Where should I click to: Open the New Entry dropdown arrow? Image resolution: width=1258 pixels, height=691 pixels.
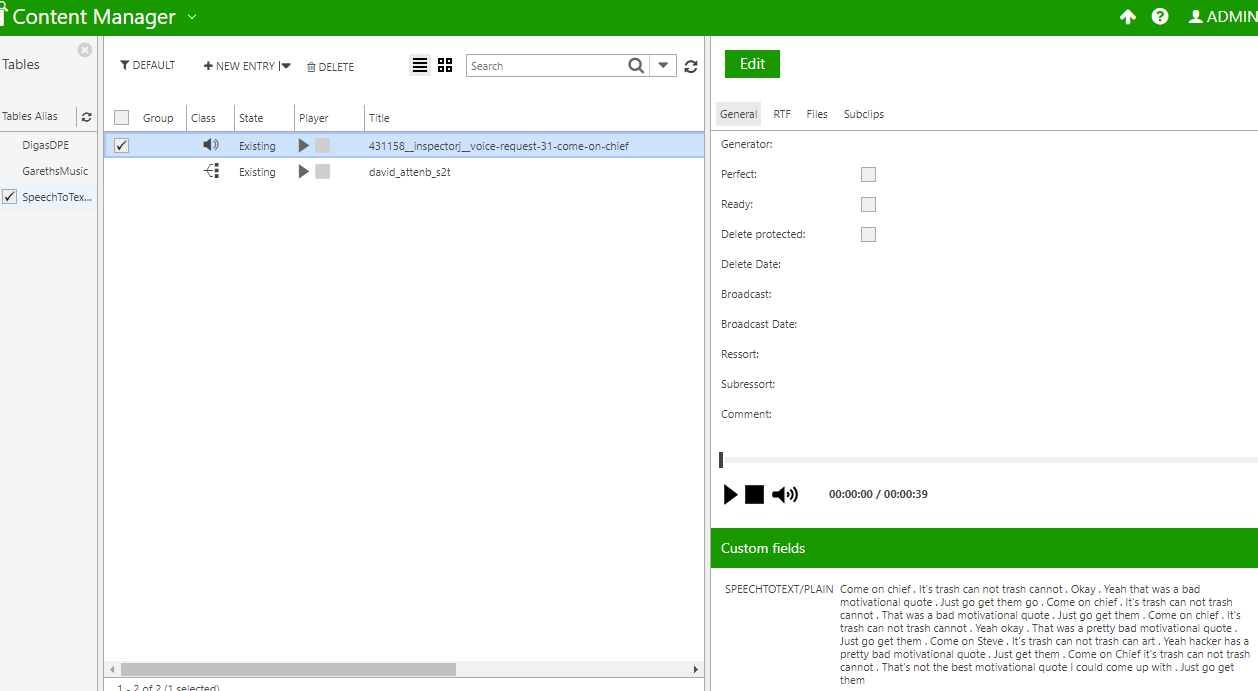(x=285, y=66)
